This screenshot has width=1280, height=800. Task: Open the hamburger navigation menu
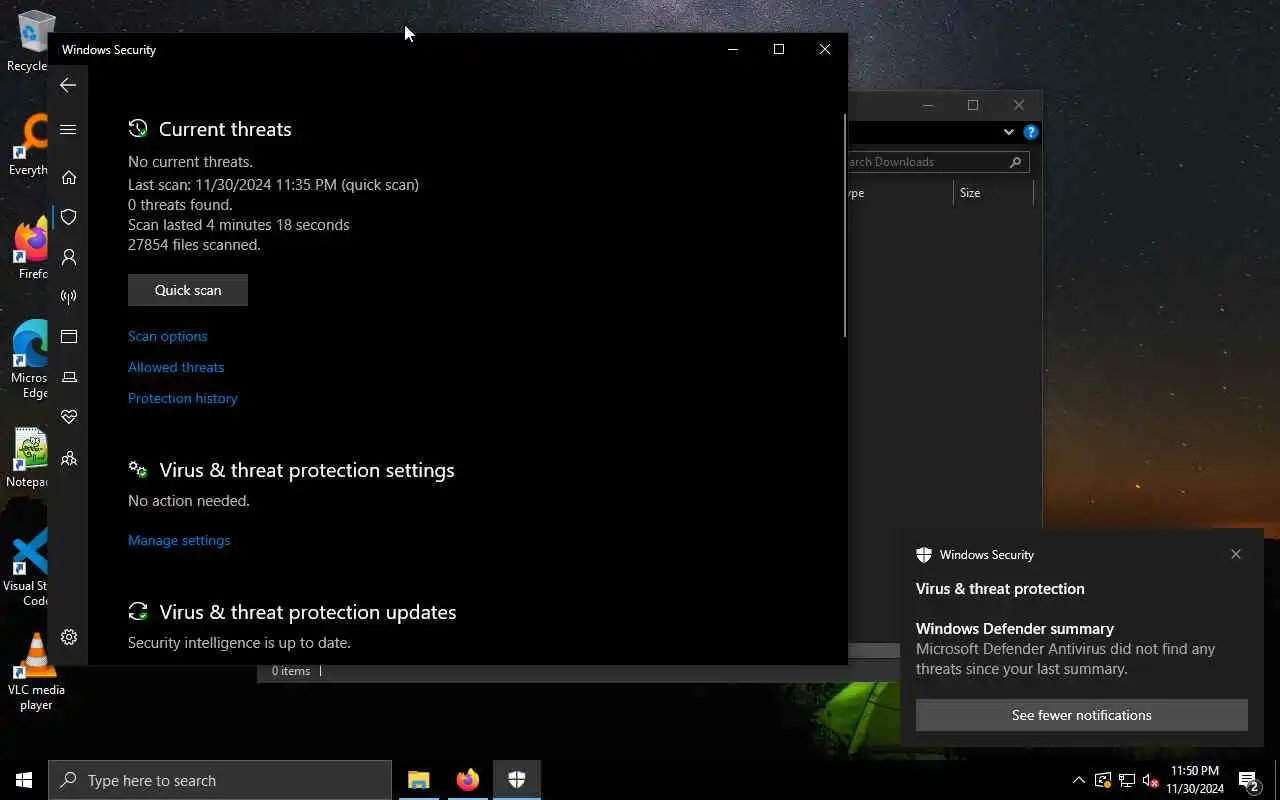pyautogui.click(x=68, y=129)
